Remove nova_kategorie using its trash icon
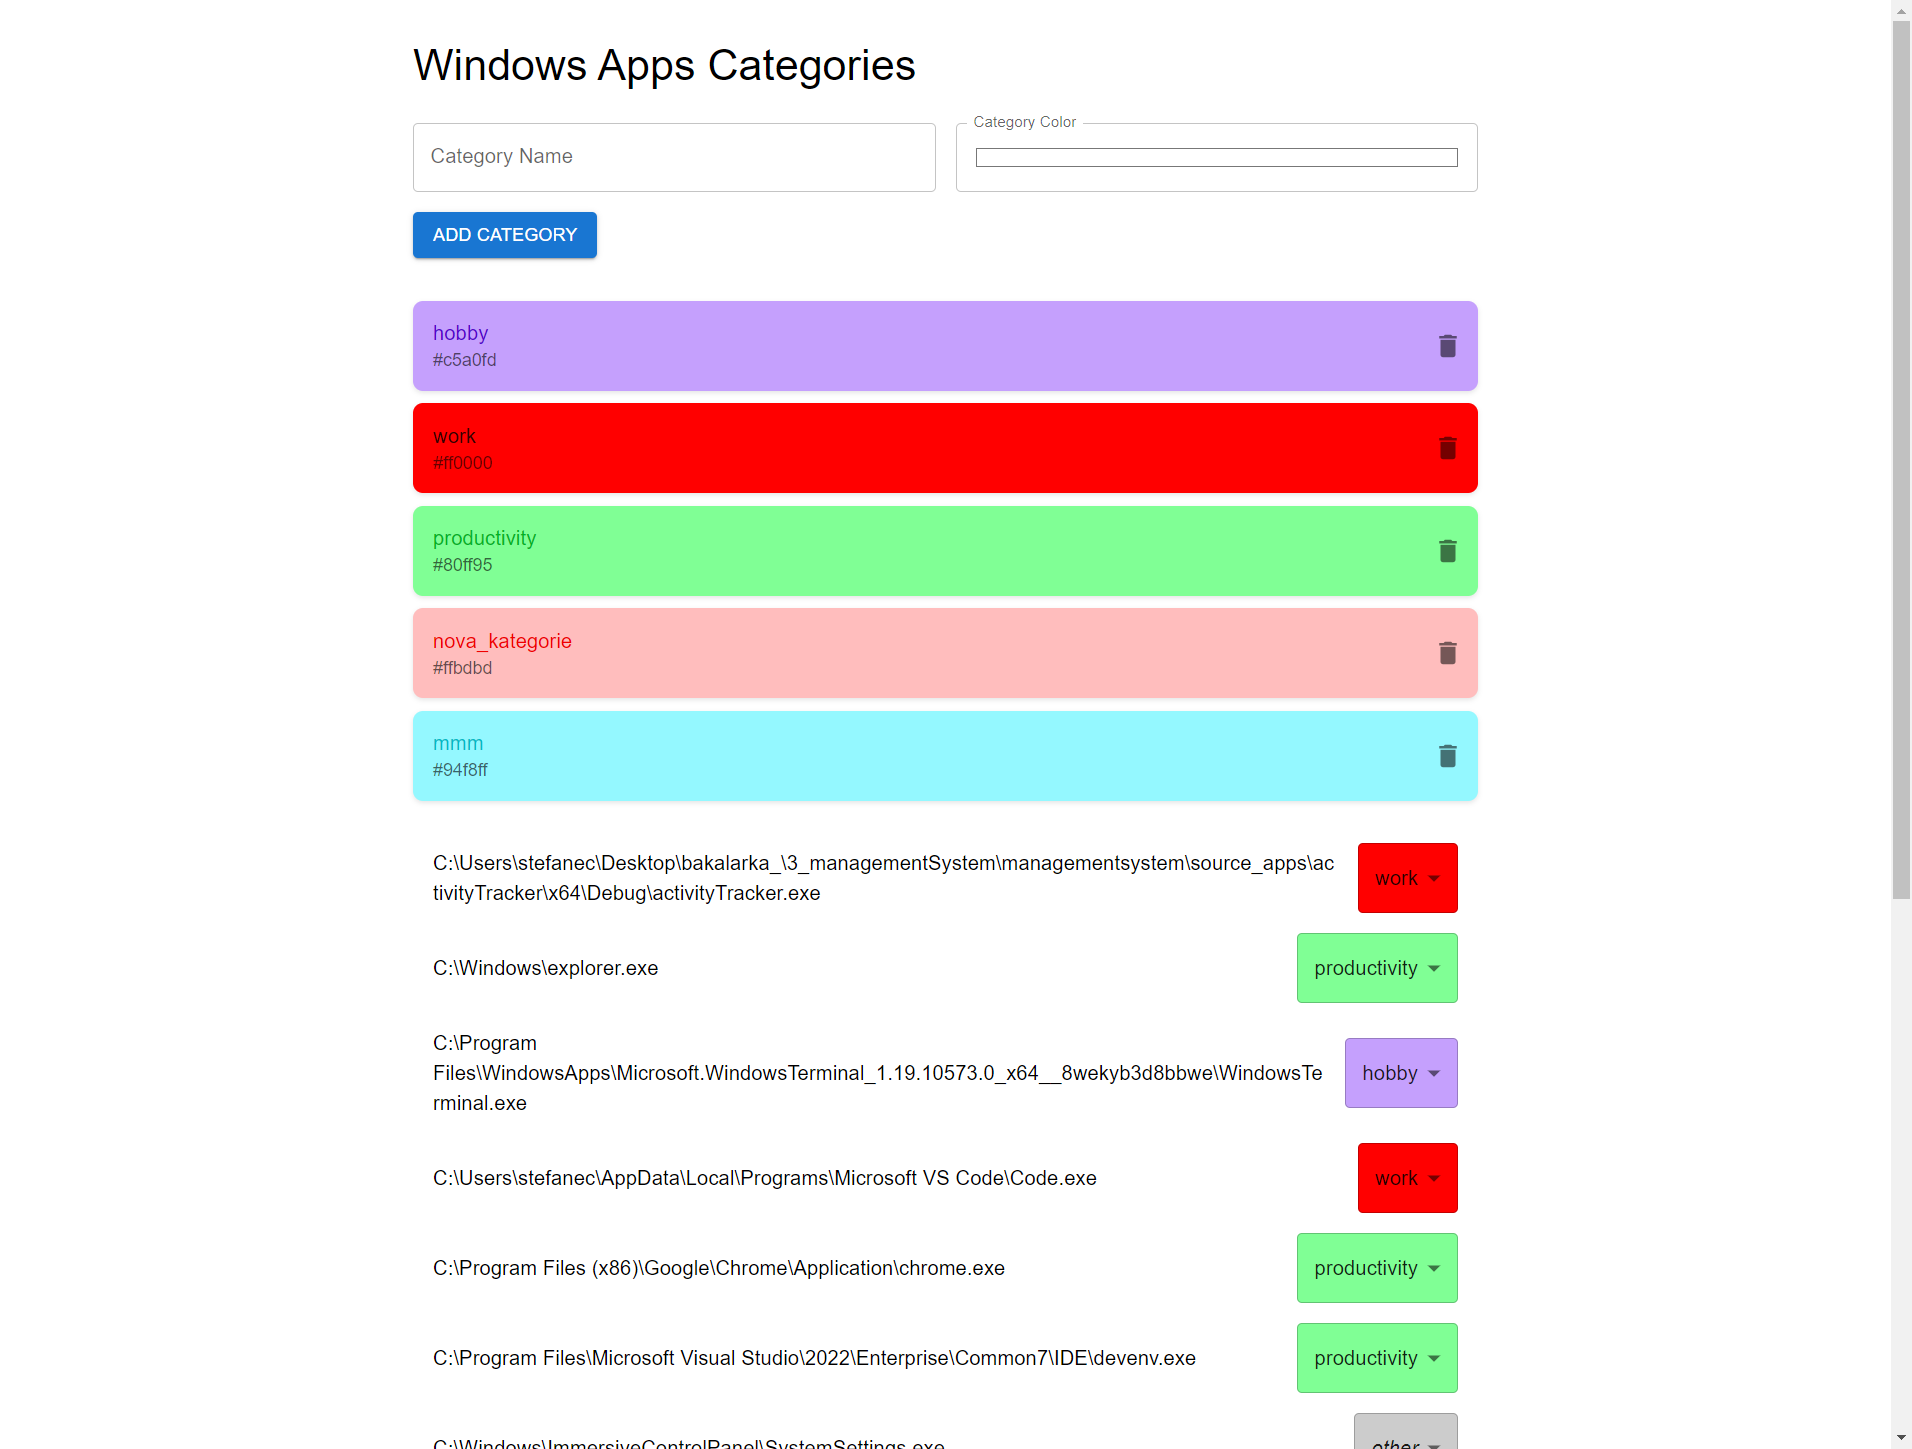 [x=1447, y=653]
